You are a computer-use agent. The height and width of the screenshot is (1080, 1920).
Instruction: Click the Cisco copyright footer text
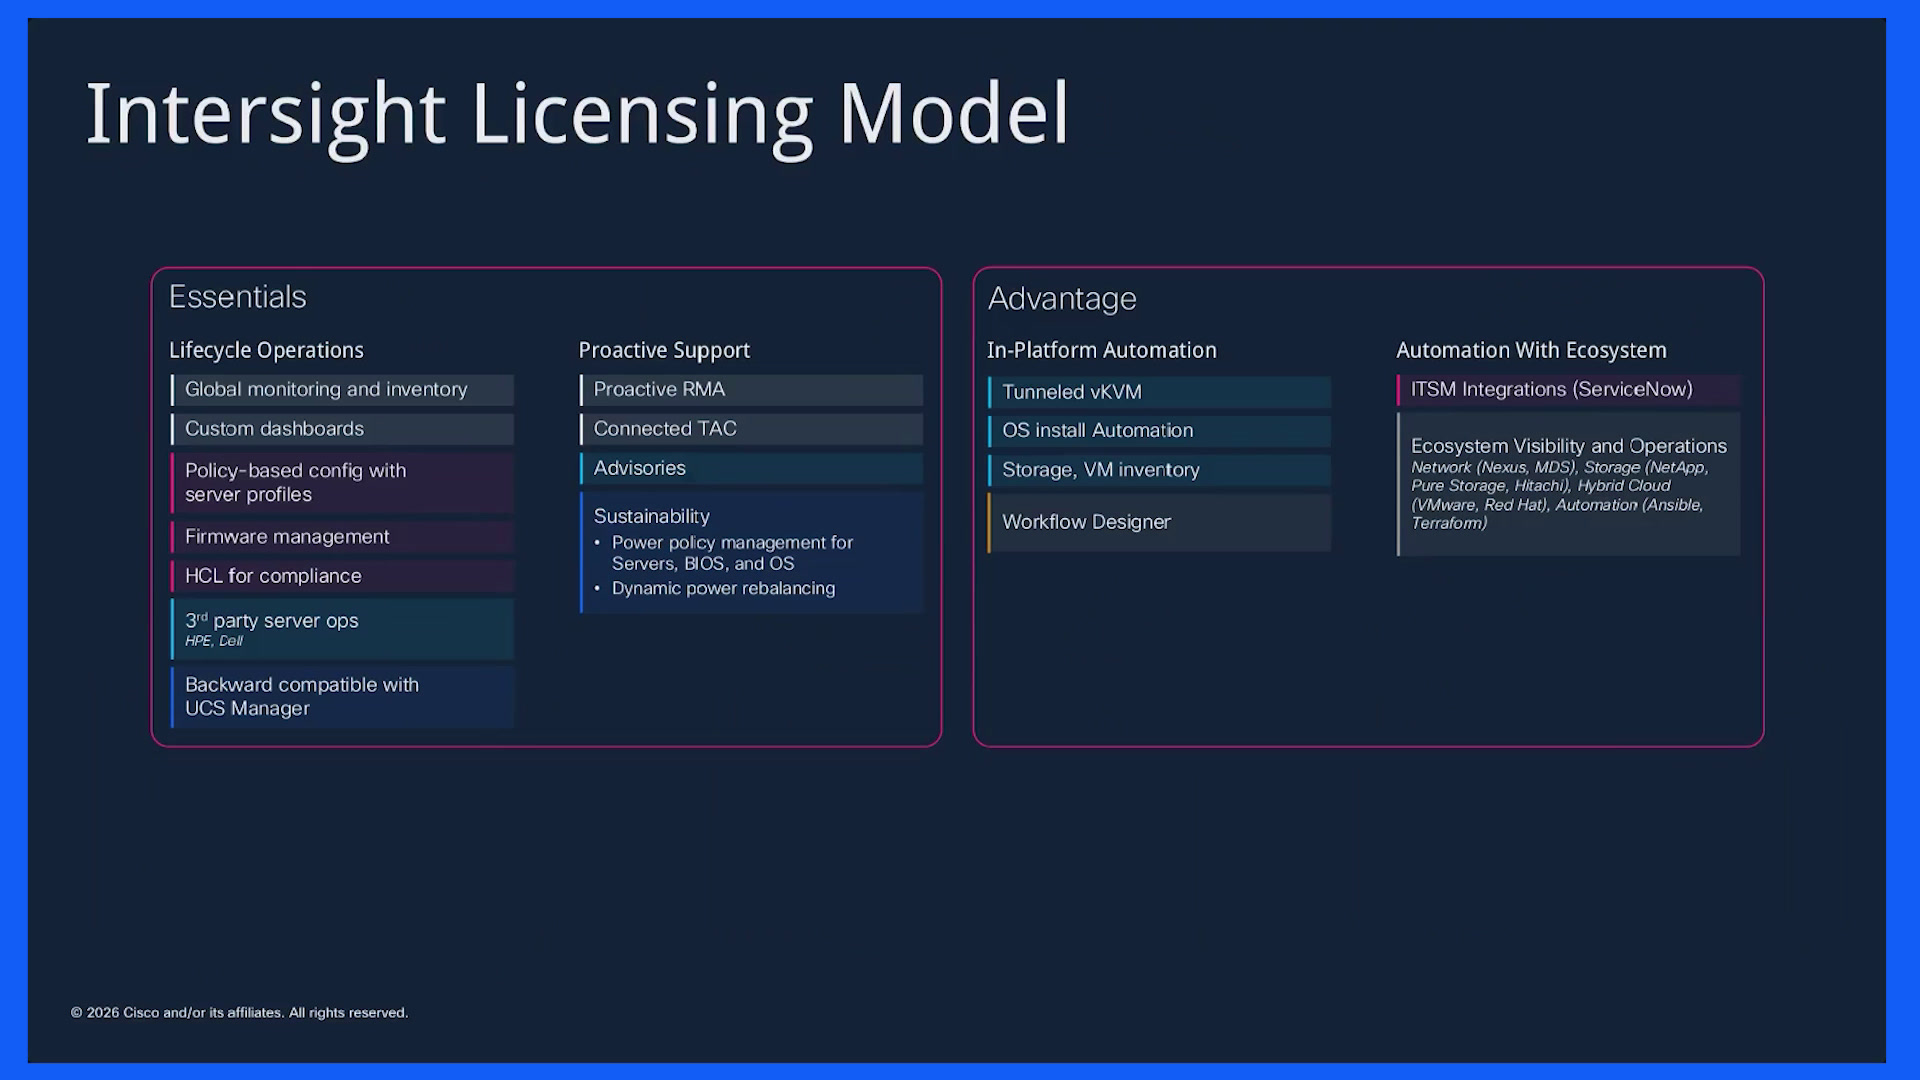tap(239, 1012)
